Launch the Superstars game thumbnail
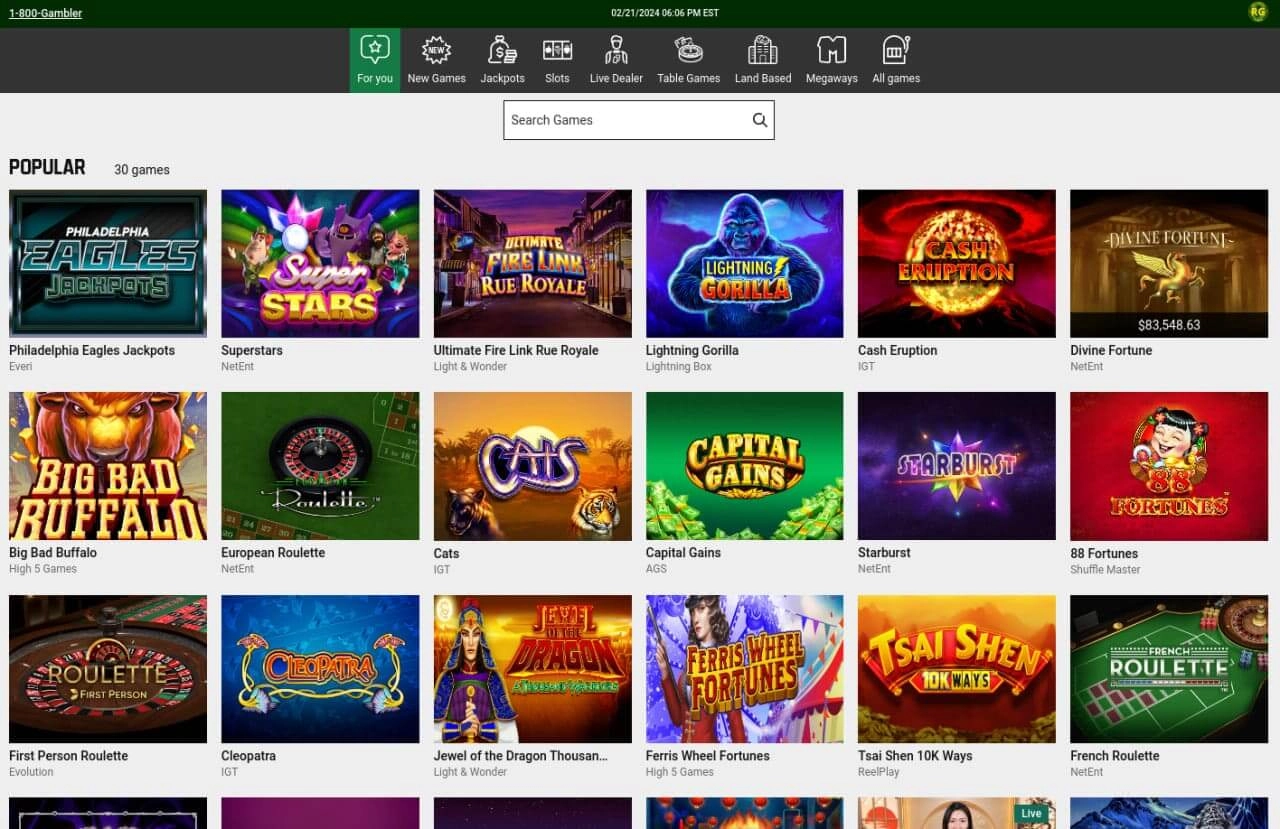Viewport: 1280px width, 829px height. click(320, 264)
